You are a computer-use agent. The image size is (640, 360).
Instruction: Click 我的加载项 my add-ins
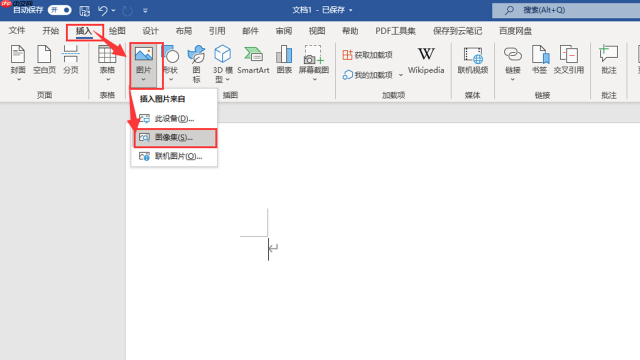tap(367, 75)
